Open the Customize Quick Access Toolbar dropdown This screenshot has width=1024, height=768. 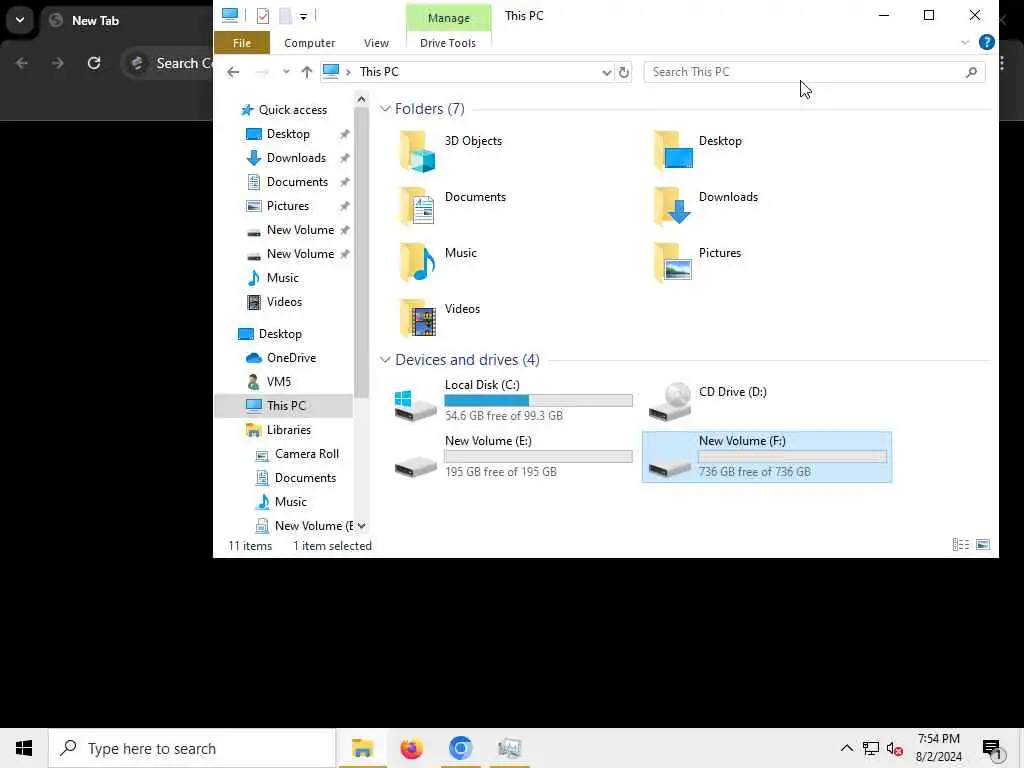304,16
